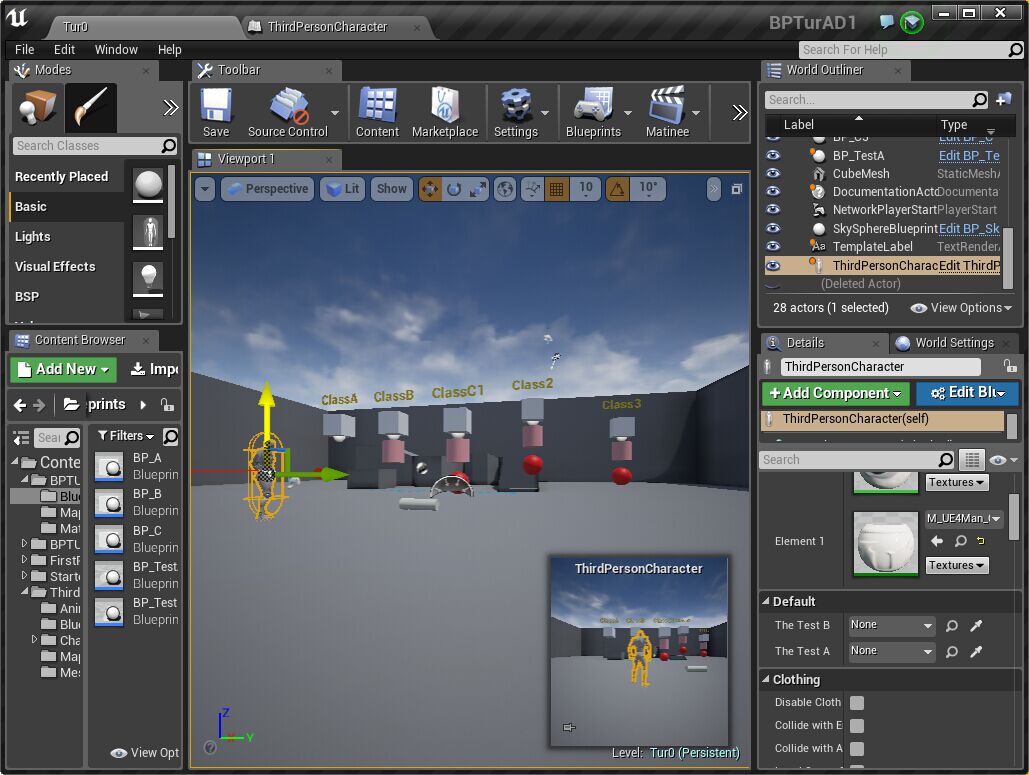
Task: Click the Content Browser back arrow
Action: (20, 405)
